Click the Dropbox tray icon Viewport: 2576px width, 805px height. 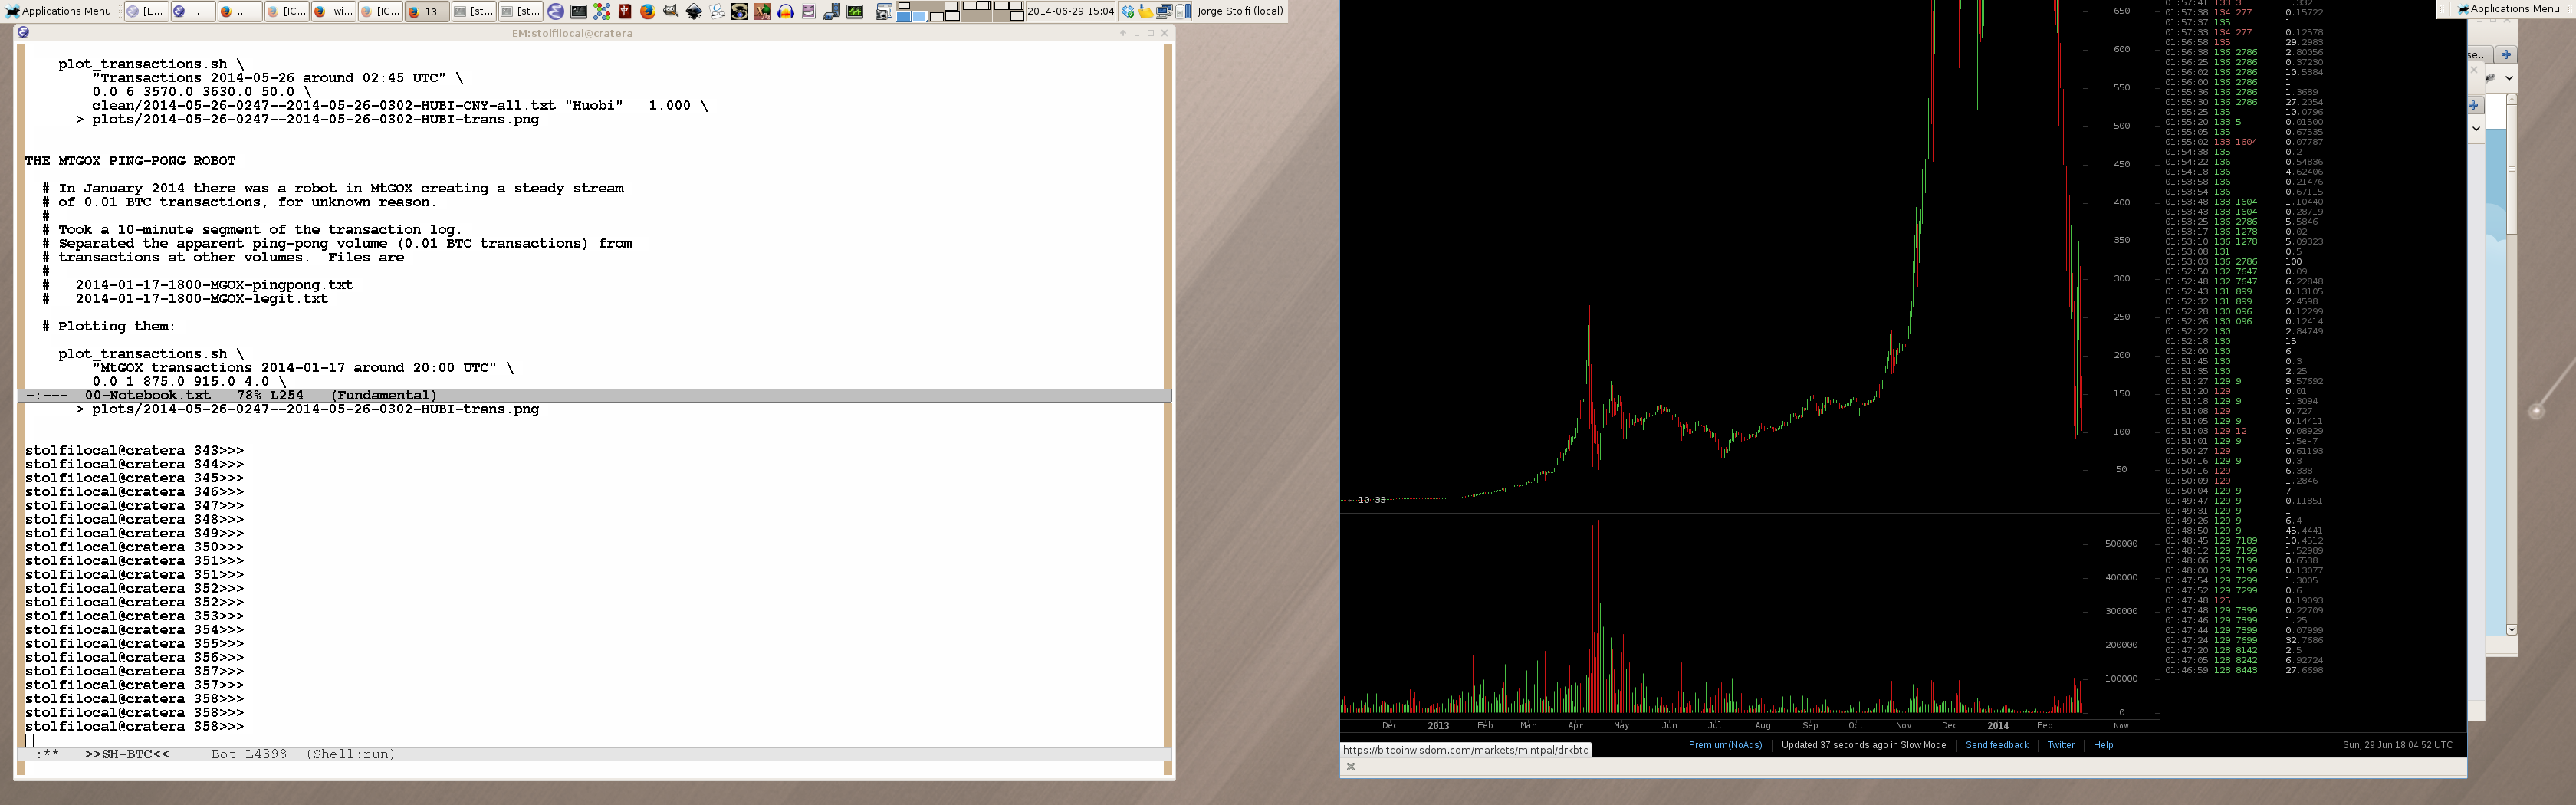point(1127,12)
